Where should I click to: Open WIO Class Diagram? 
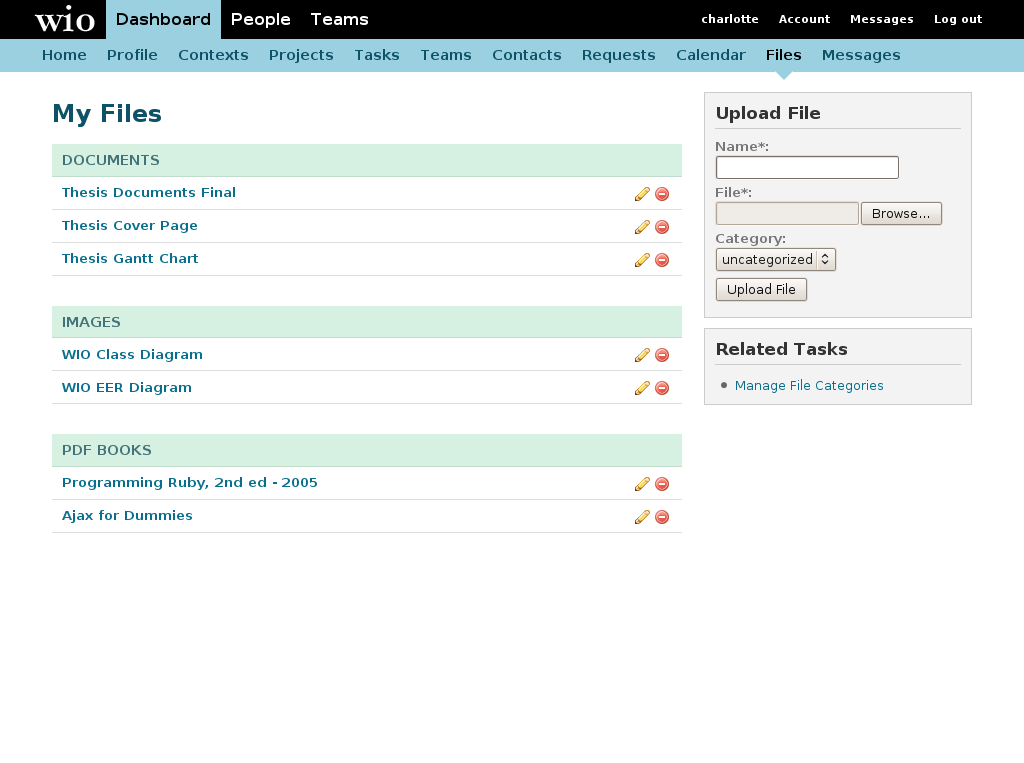132,355
